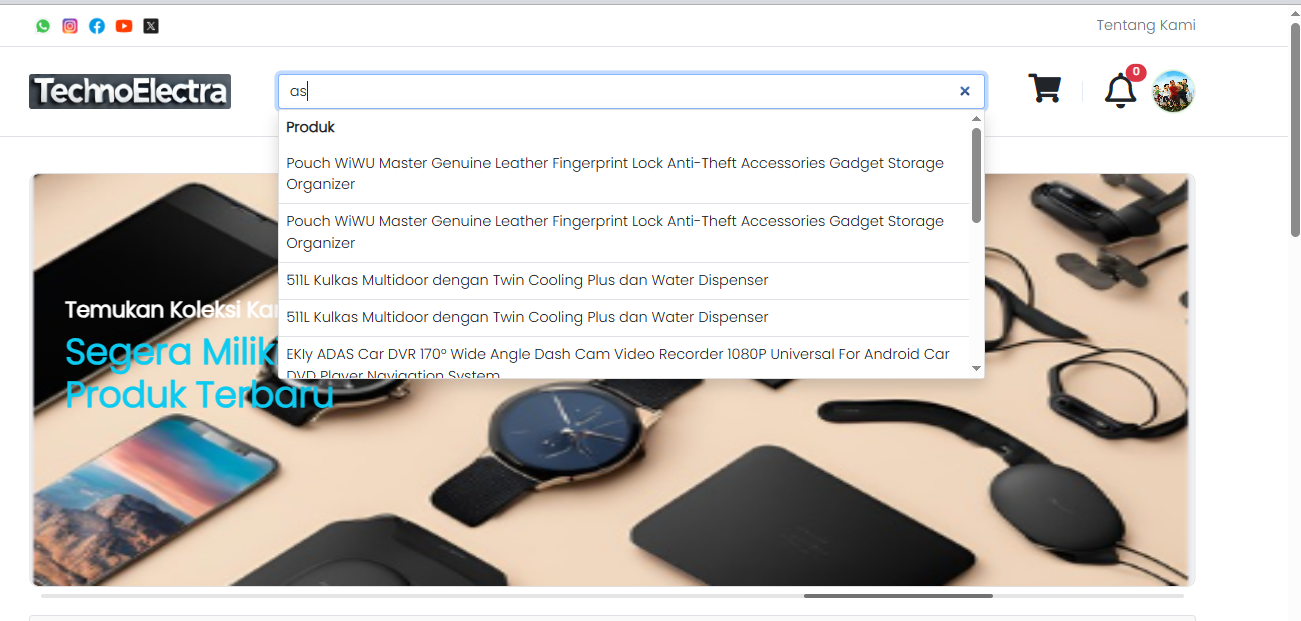This screenshot has height=621, width=1301.
Task: Click the suggestion list scrollbar thumb
Action: click(x=976, y=175)
